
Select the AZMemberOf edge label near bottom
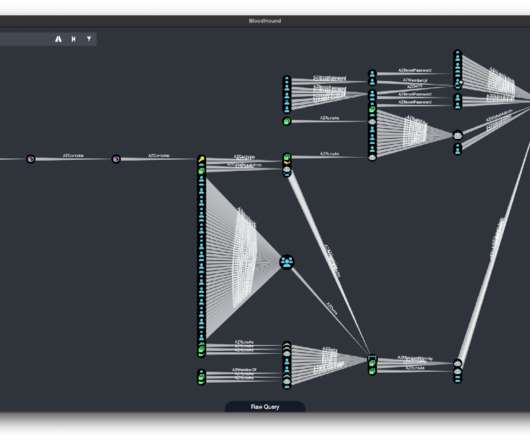click(x=244, y=370)
